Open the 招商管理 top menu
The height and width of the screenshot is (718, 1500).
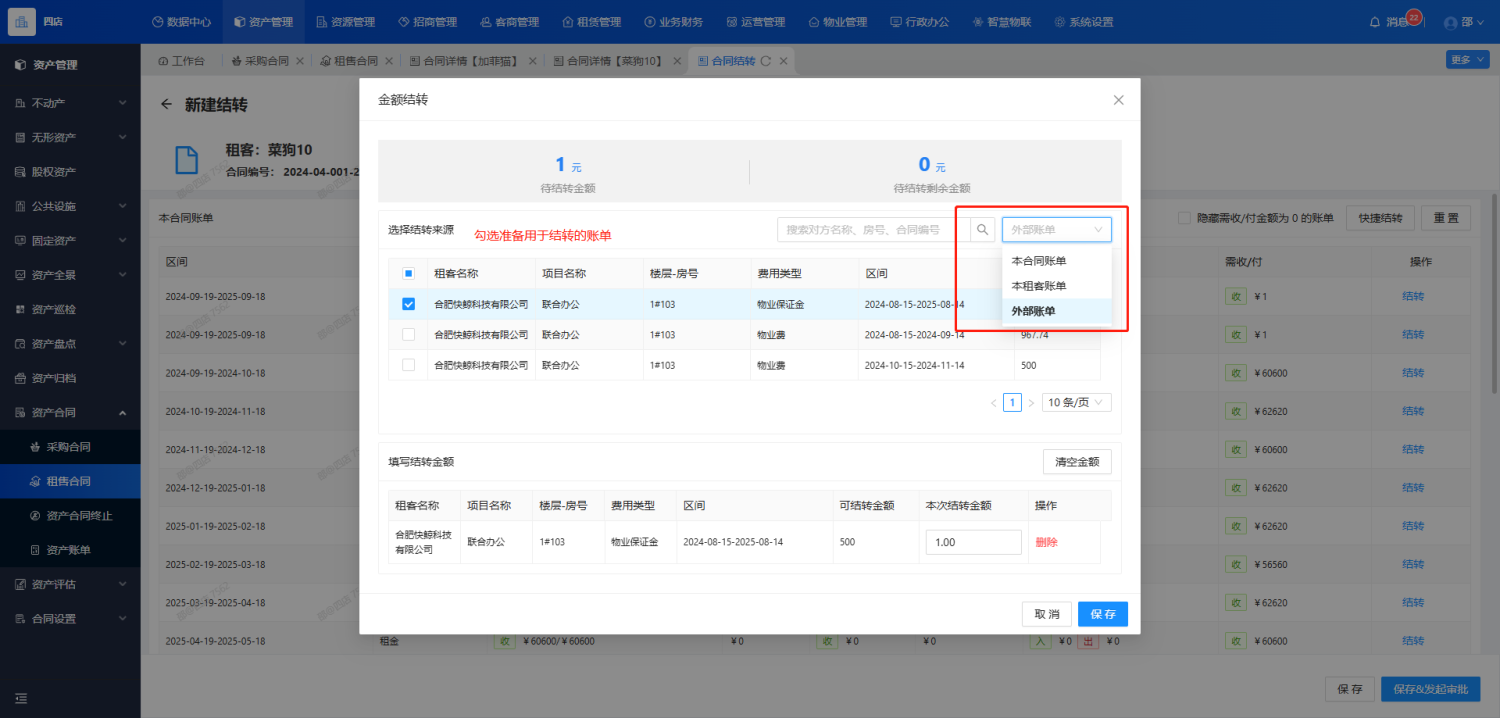(x=427, y=22)
